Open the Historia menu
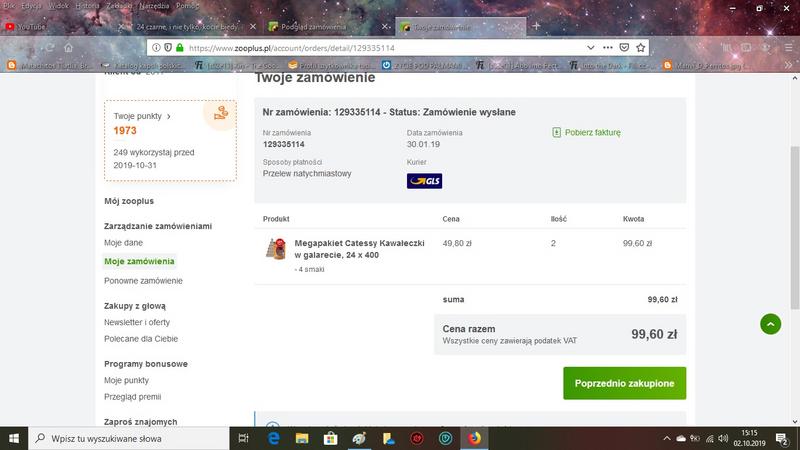The image size is (800, 450). point(87,6)
